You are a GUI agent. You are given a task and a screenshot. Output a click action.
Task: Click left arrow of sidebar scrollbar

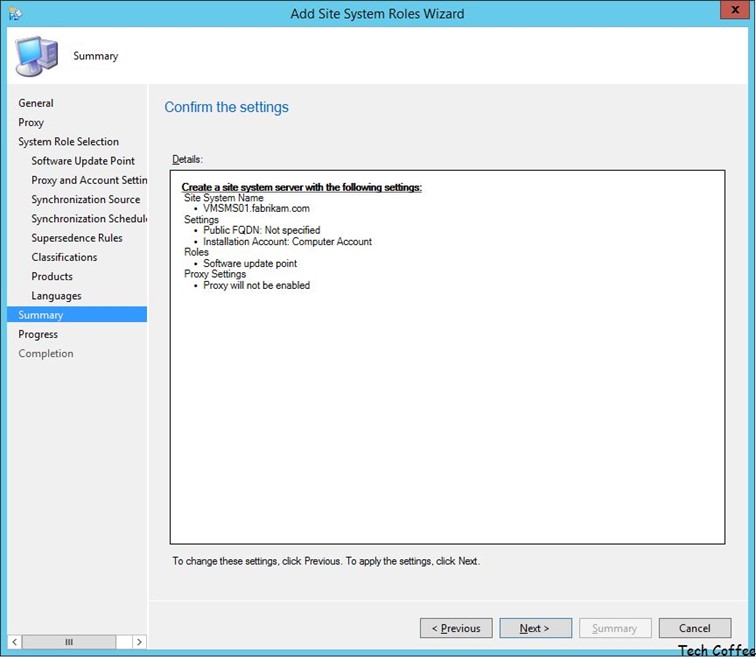pos(14,642)
